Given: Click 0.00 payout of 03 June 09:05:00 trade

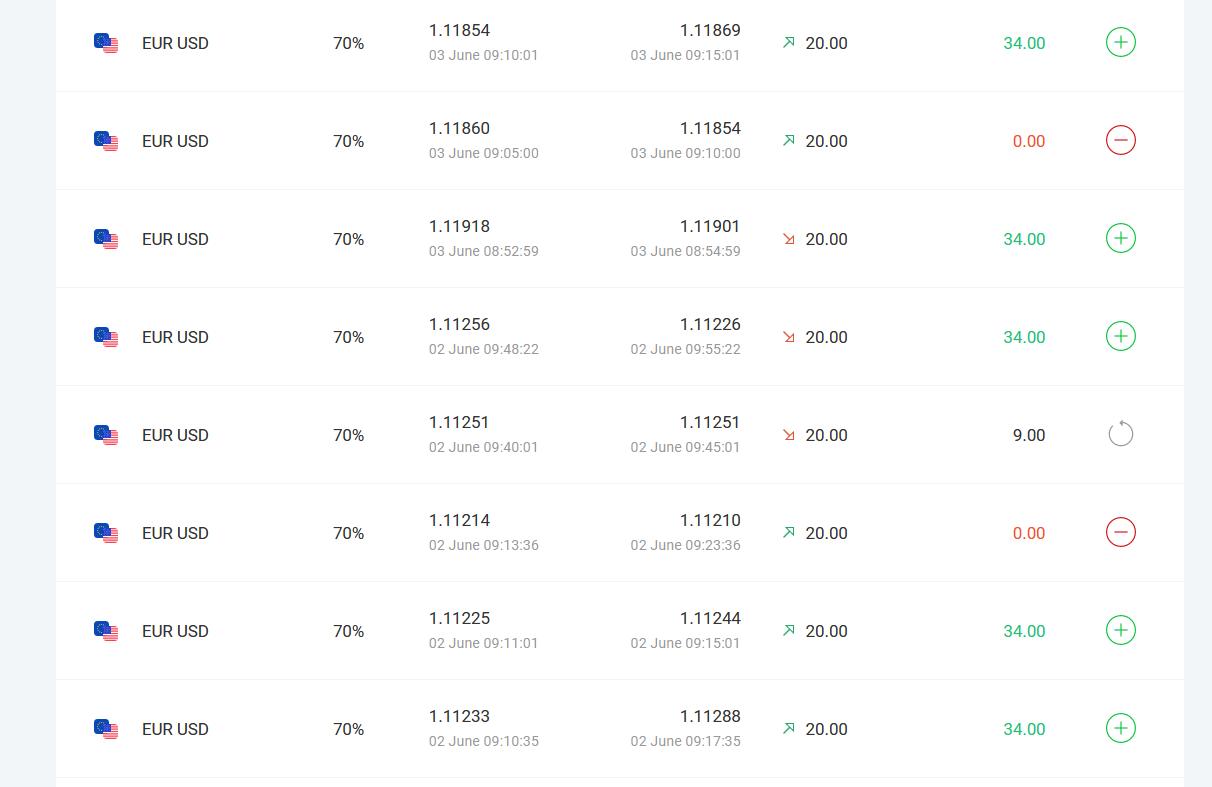Looking at the screenshot, I should (x=1029, y=141).
